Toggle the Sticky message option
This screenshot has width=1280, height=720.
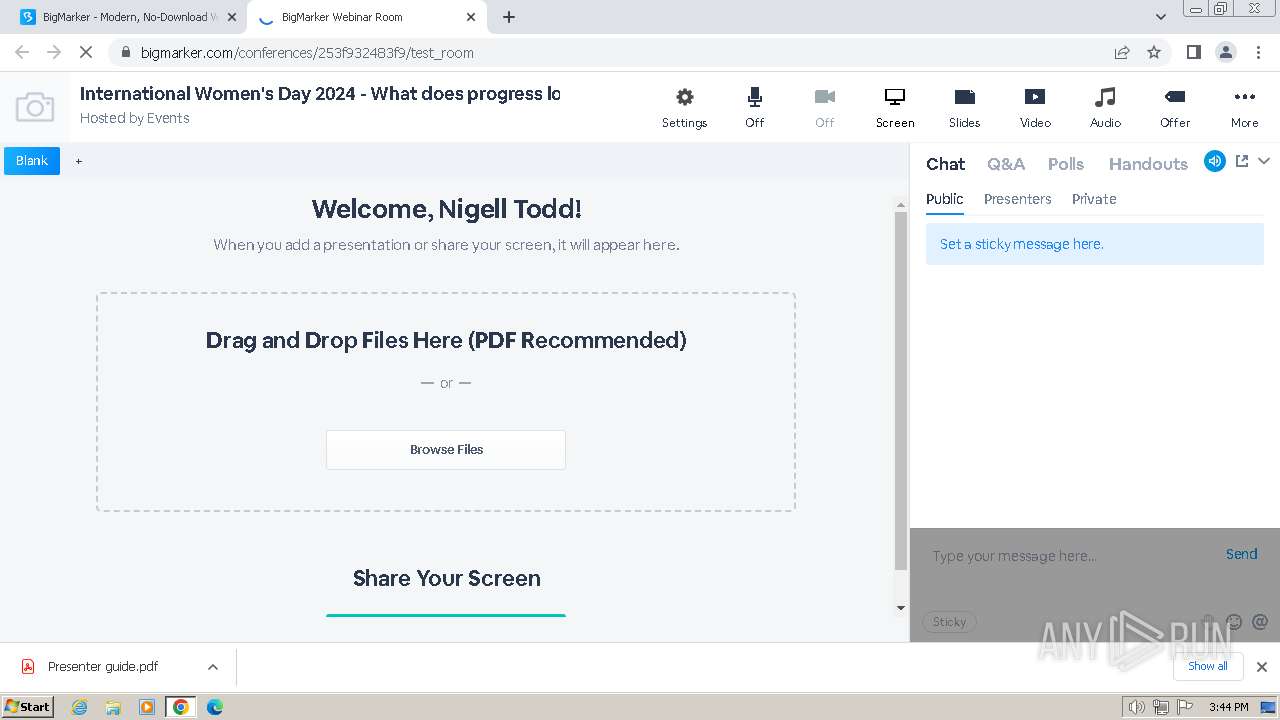click(x=949, y=622)
